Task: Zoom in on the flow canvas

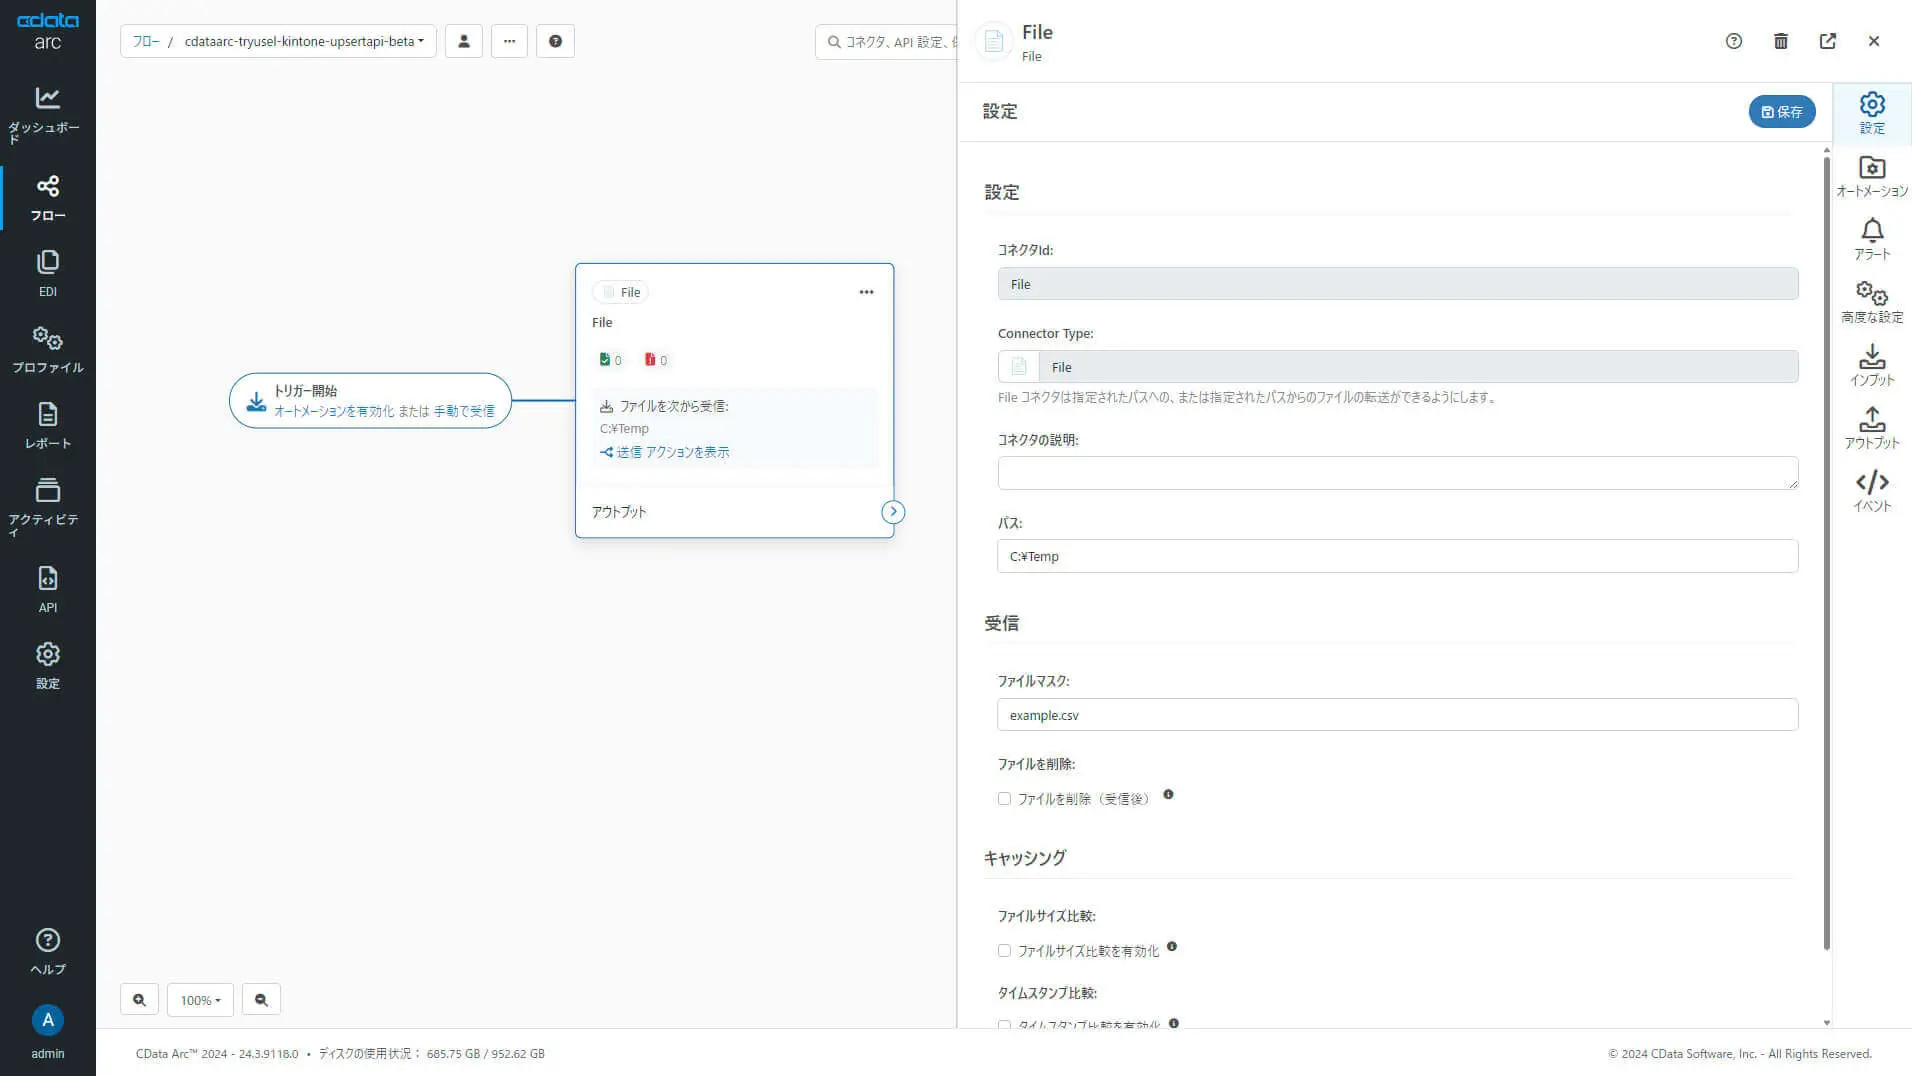Action: click(139, 999)
